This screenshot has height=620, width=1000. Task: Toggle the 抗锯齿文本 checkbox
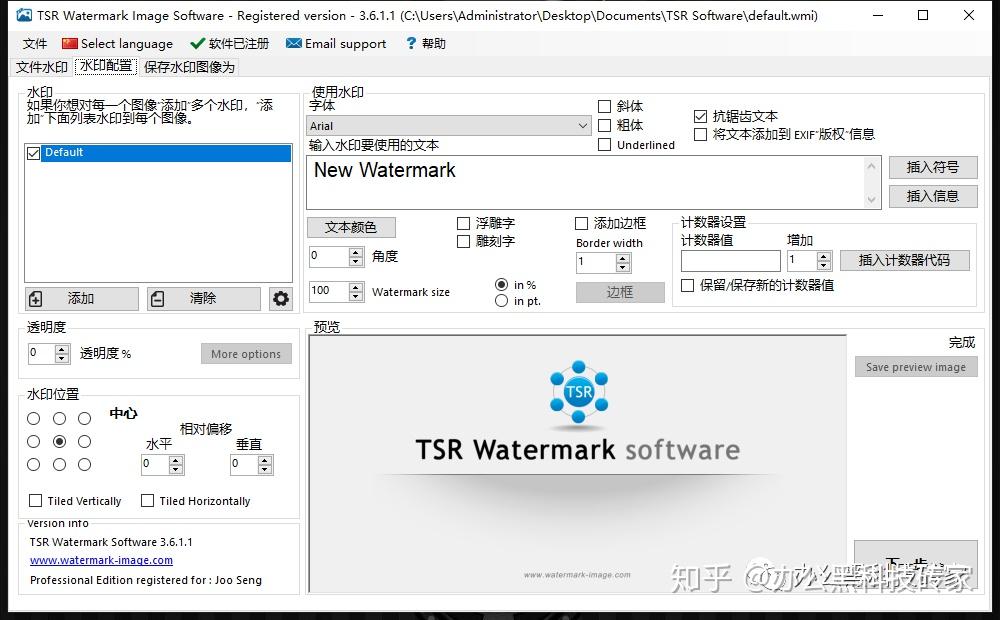click(x=700, y=116)
